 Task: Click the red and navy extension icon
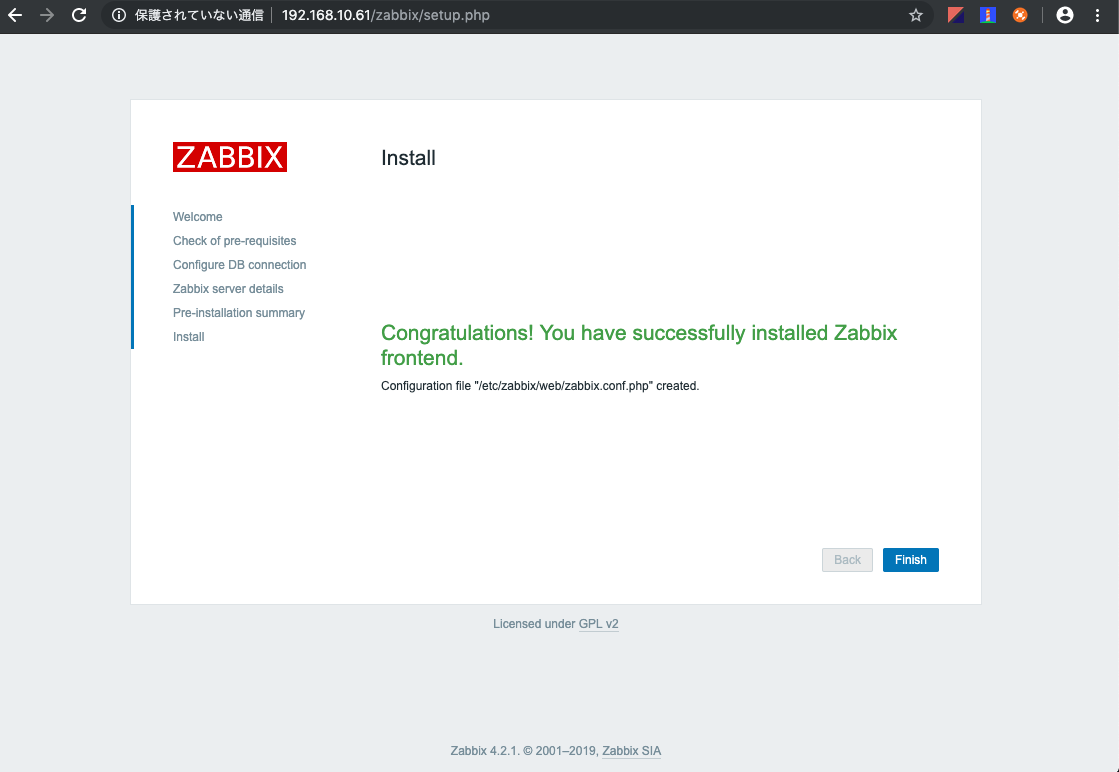[954, 15]
